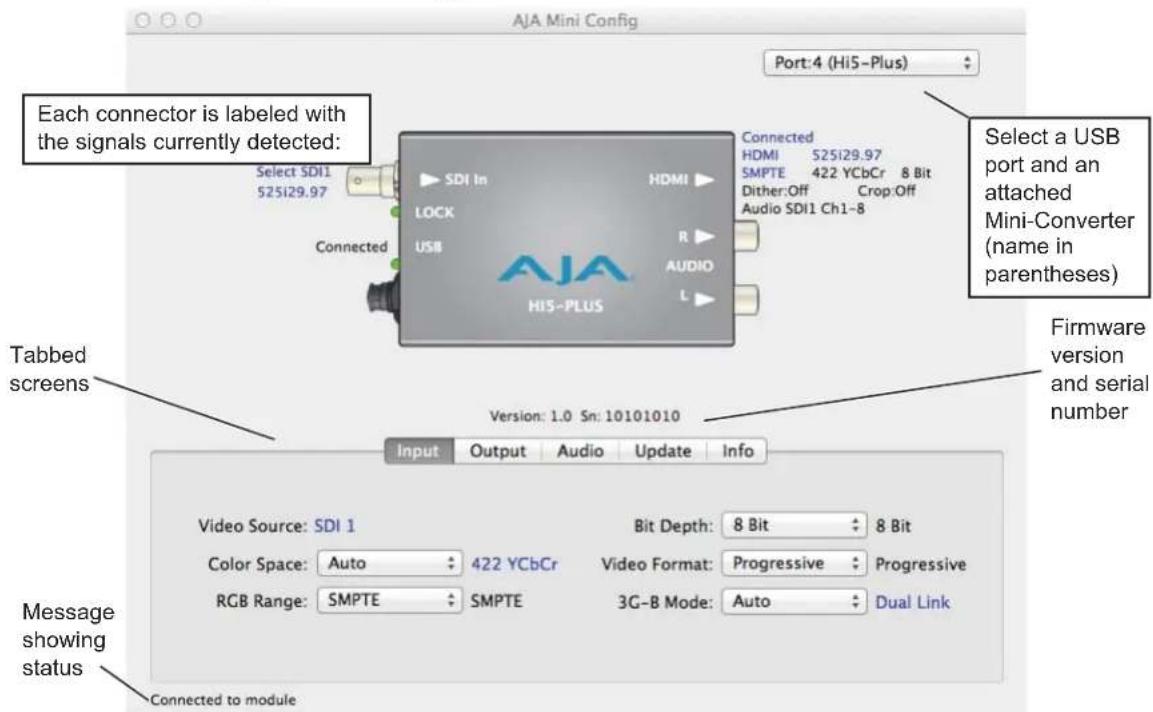The width and height of the screenshot is (1153, 712).
Task: Click the SDI 1 video source value
Action: (x=335, y=526)
